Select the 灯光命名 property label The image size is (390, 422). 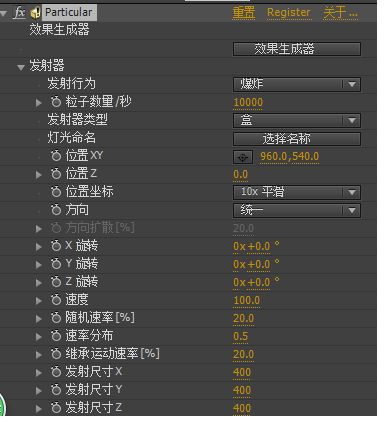[x=72, y=137]
